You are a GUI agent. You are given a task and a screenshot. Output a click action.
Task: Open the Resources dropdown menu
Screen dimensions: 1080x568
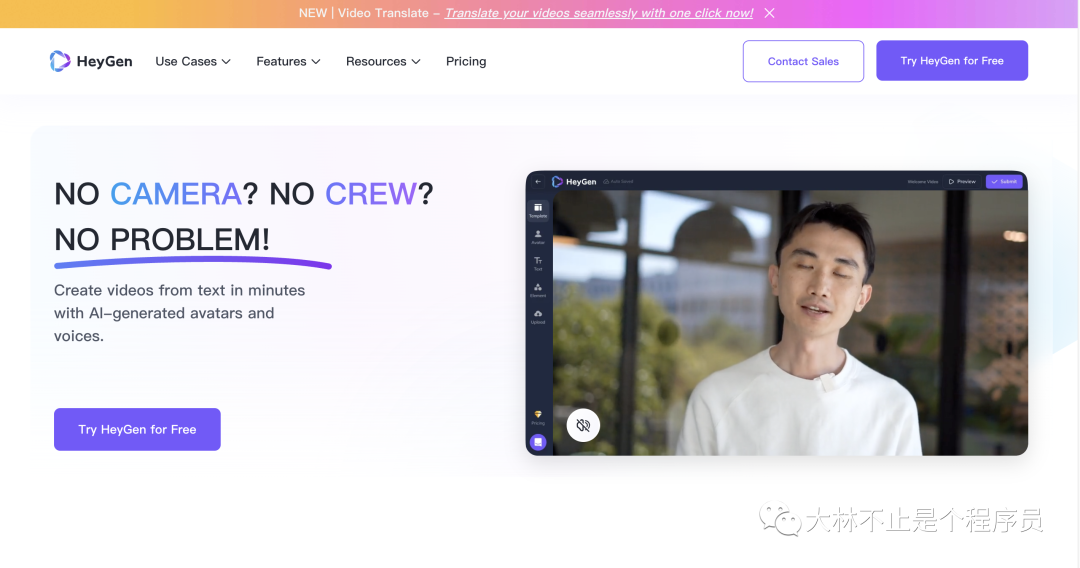[383, 61]
